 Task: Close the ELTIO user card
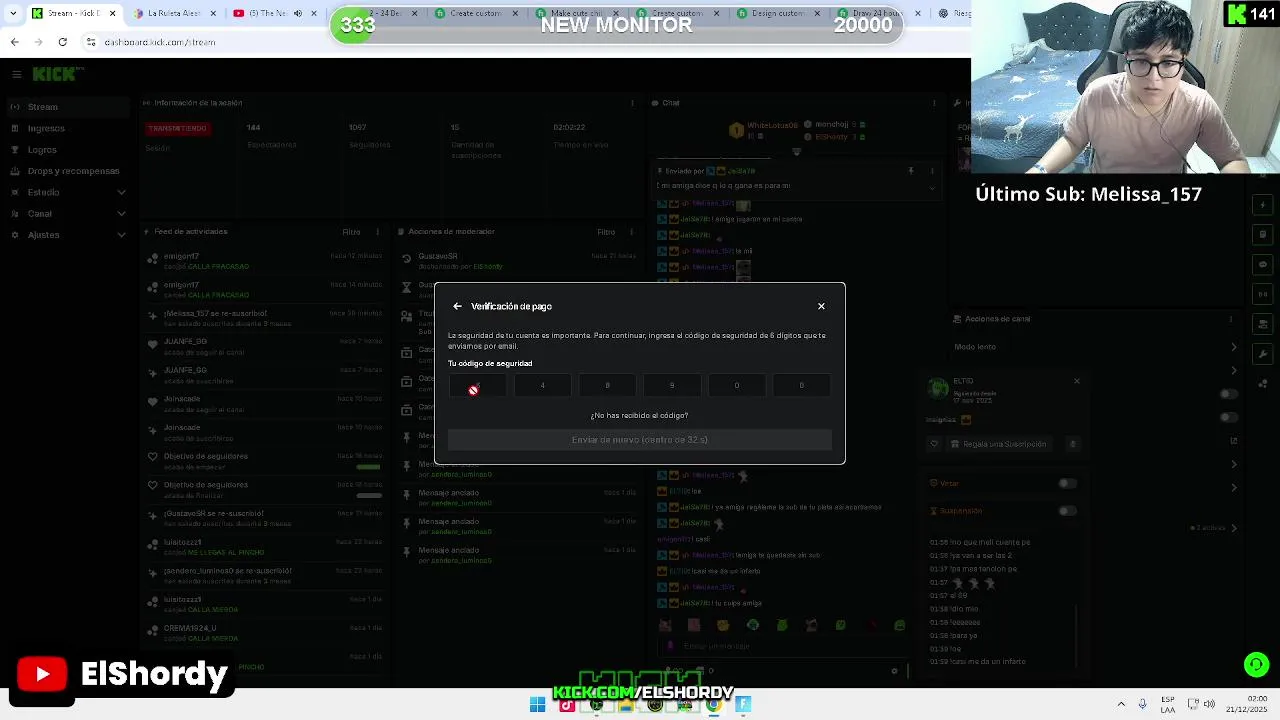coord(1077,381)
